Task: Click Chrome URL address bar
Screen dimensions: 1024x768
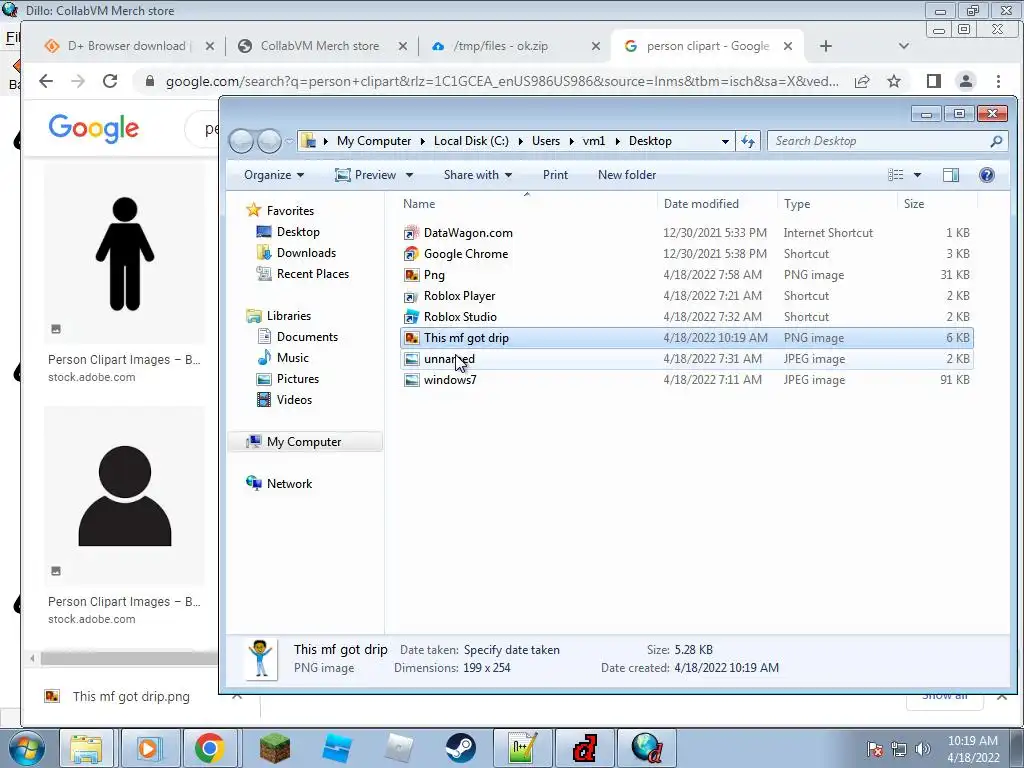Action: (x=502, y=81)
